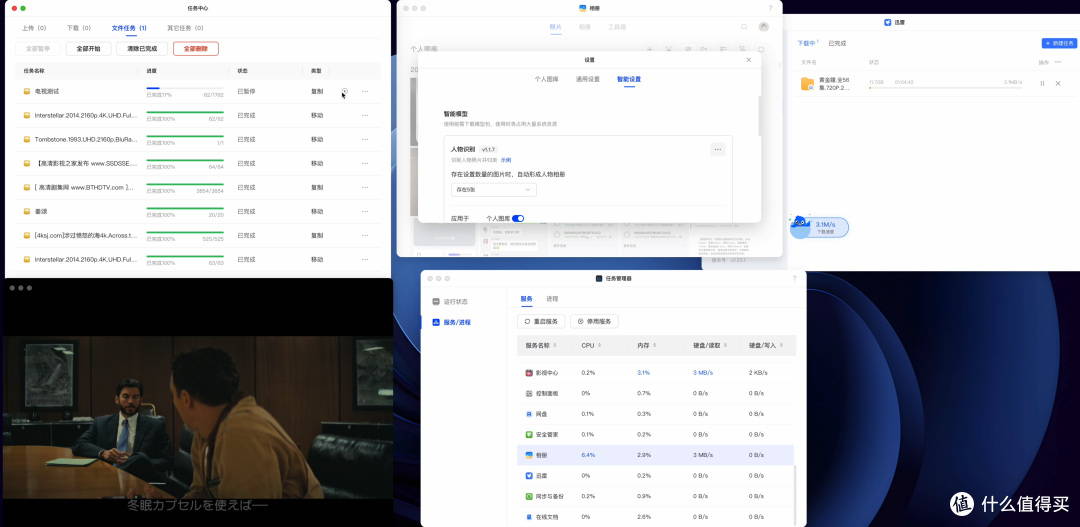Open more options for the Tombstone.1993 task

(365, 139)
